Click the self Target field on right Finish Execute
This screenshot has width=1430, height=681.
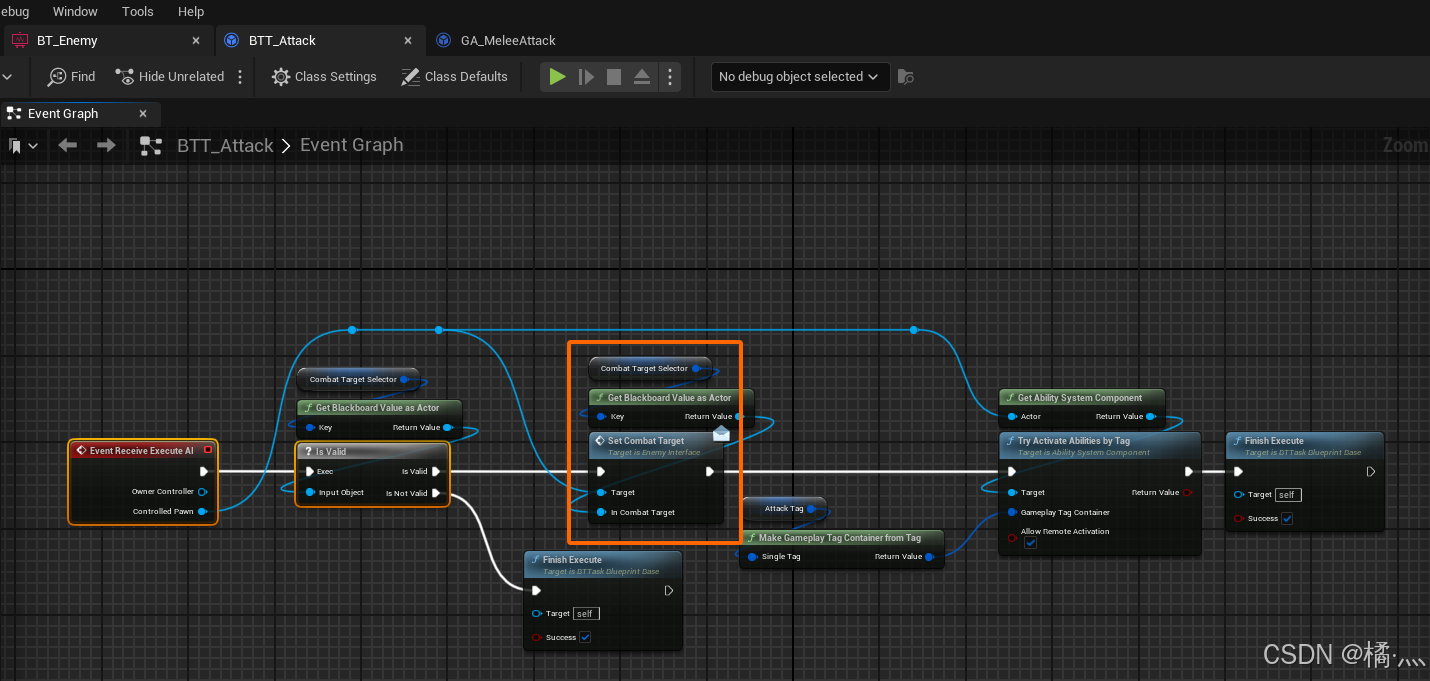(x=1288, y=495)
